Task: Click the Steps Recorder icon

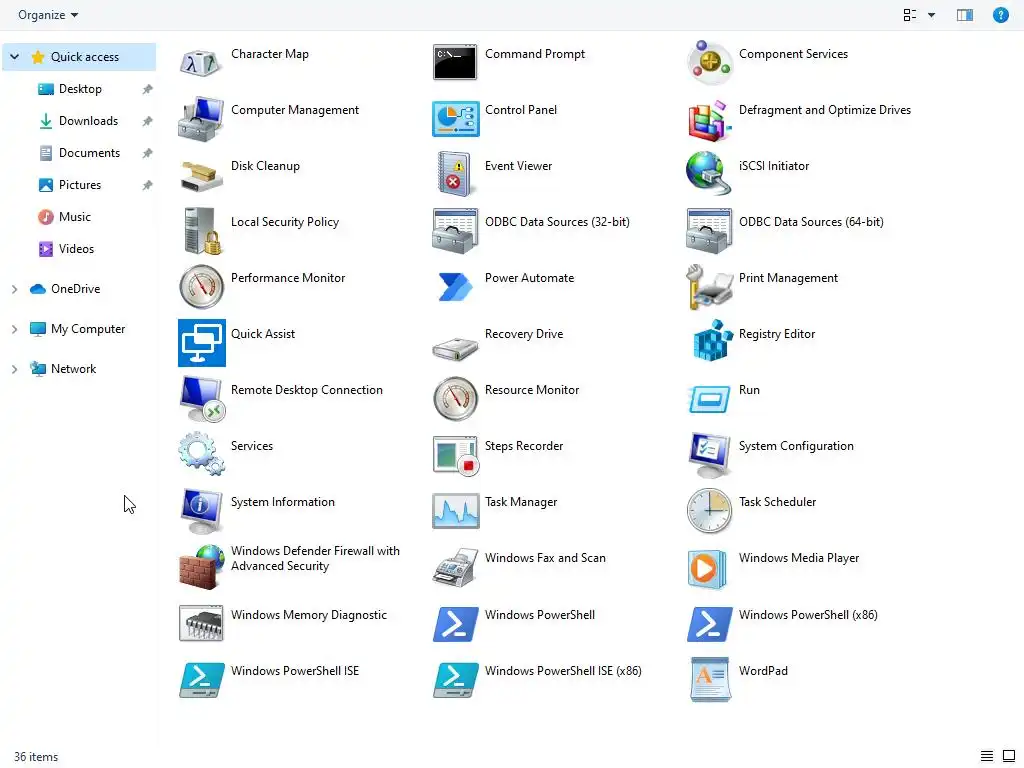Action: tap(456, 455)
